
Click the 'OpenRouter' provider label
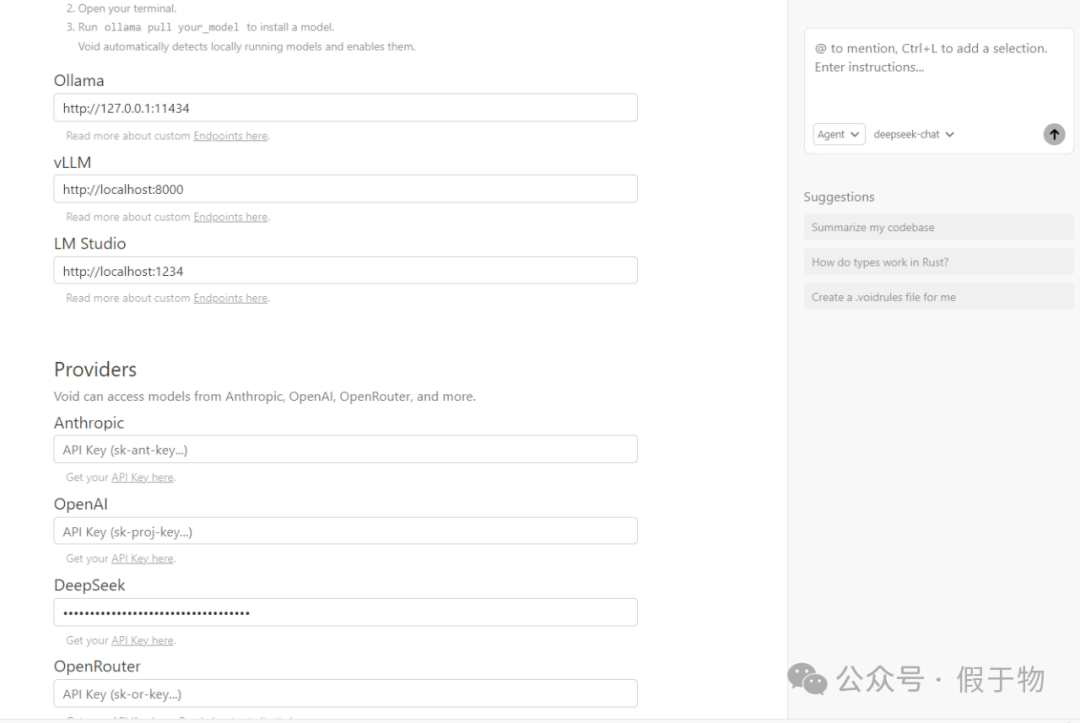97,667
